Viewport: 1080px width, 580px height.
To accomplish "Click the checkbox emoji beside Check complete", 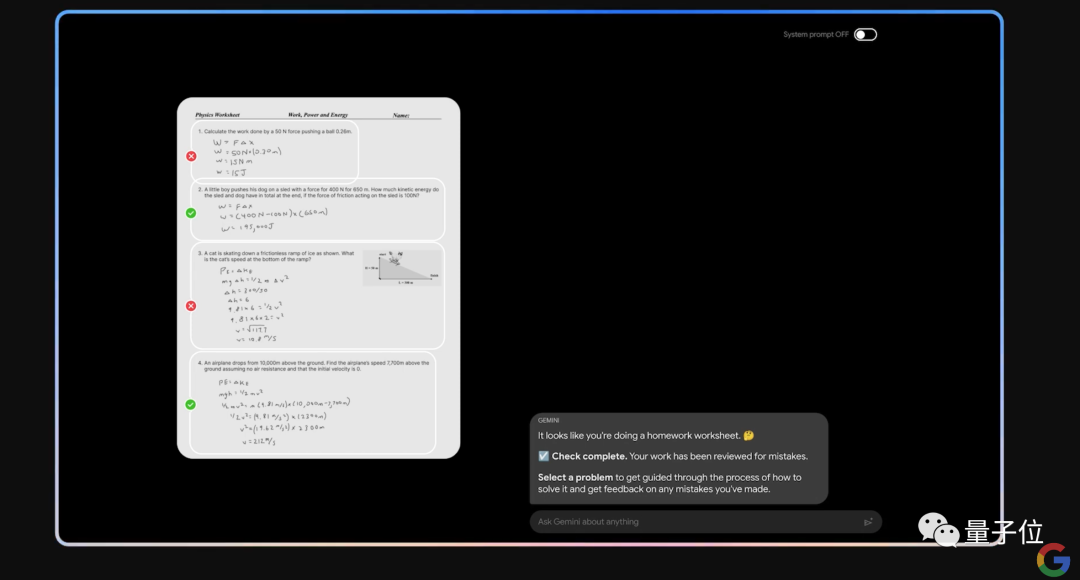I will pos(543,456).
